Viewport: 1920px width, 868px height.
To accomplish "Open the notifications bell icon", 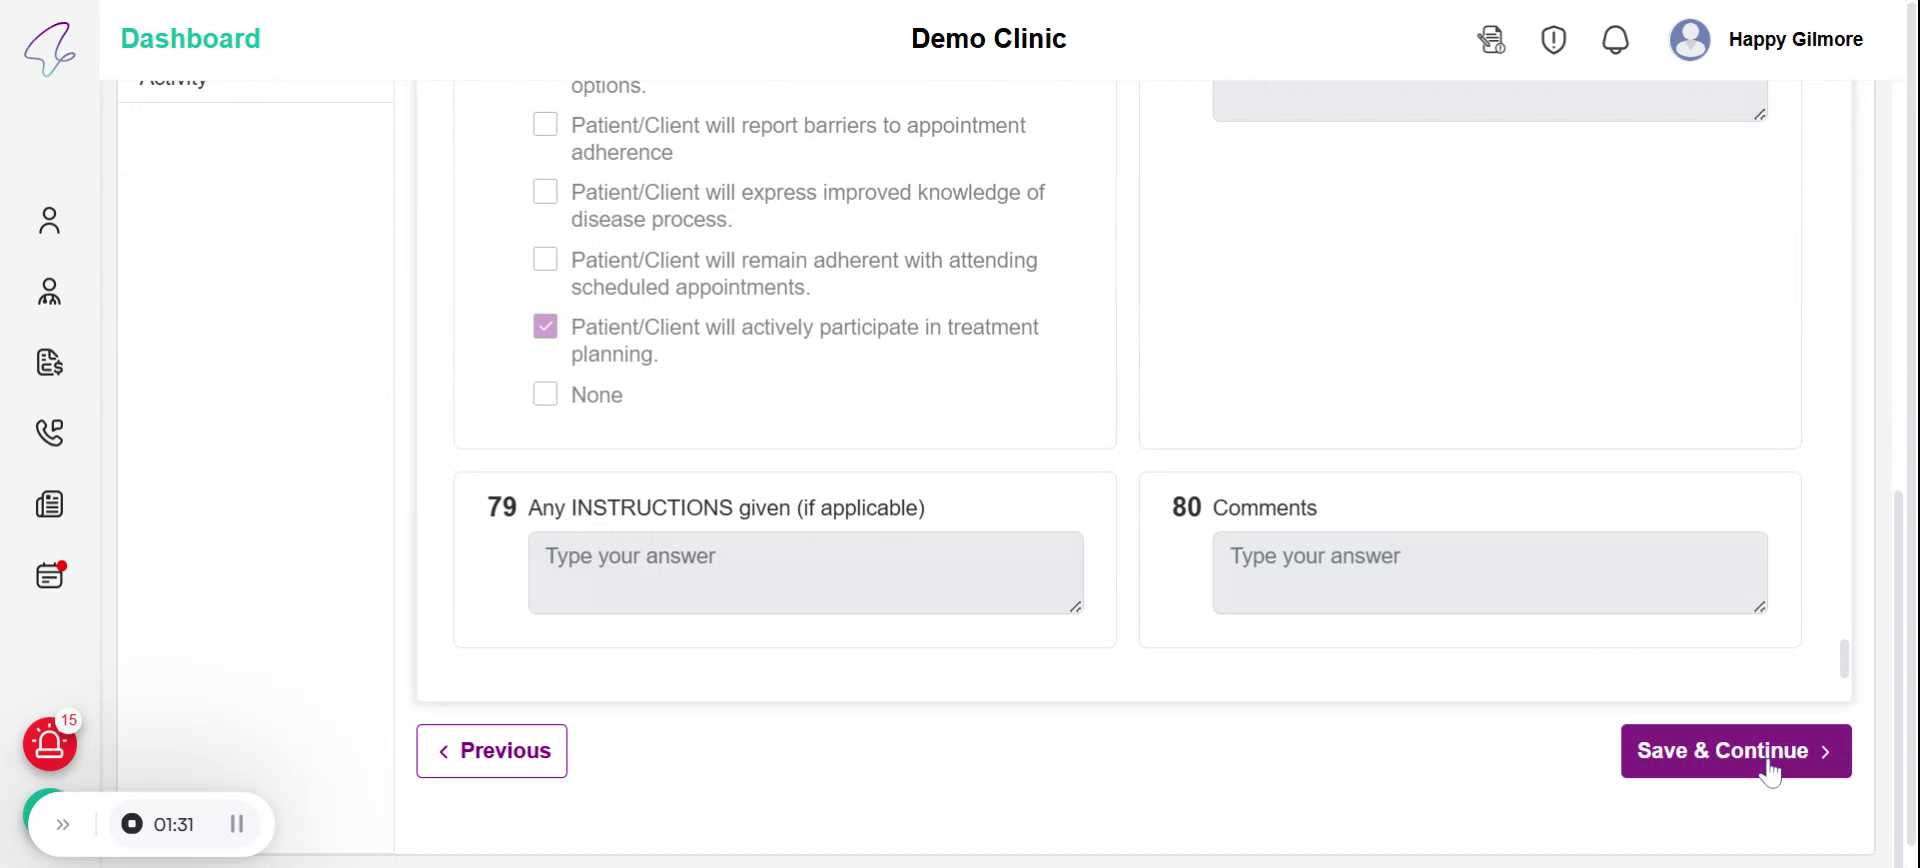I will (x=1615, y=40).
